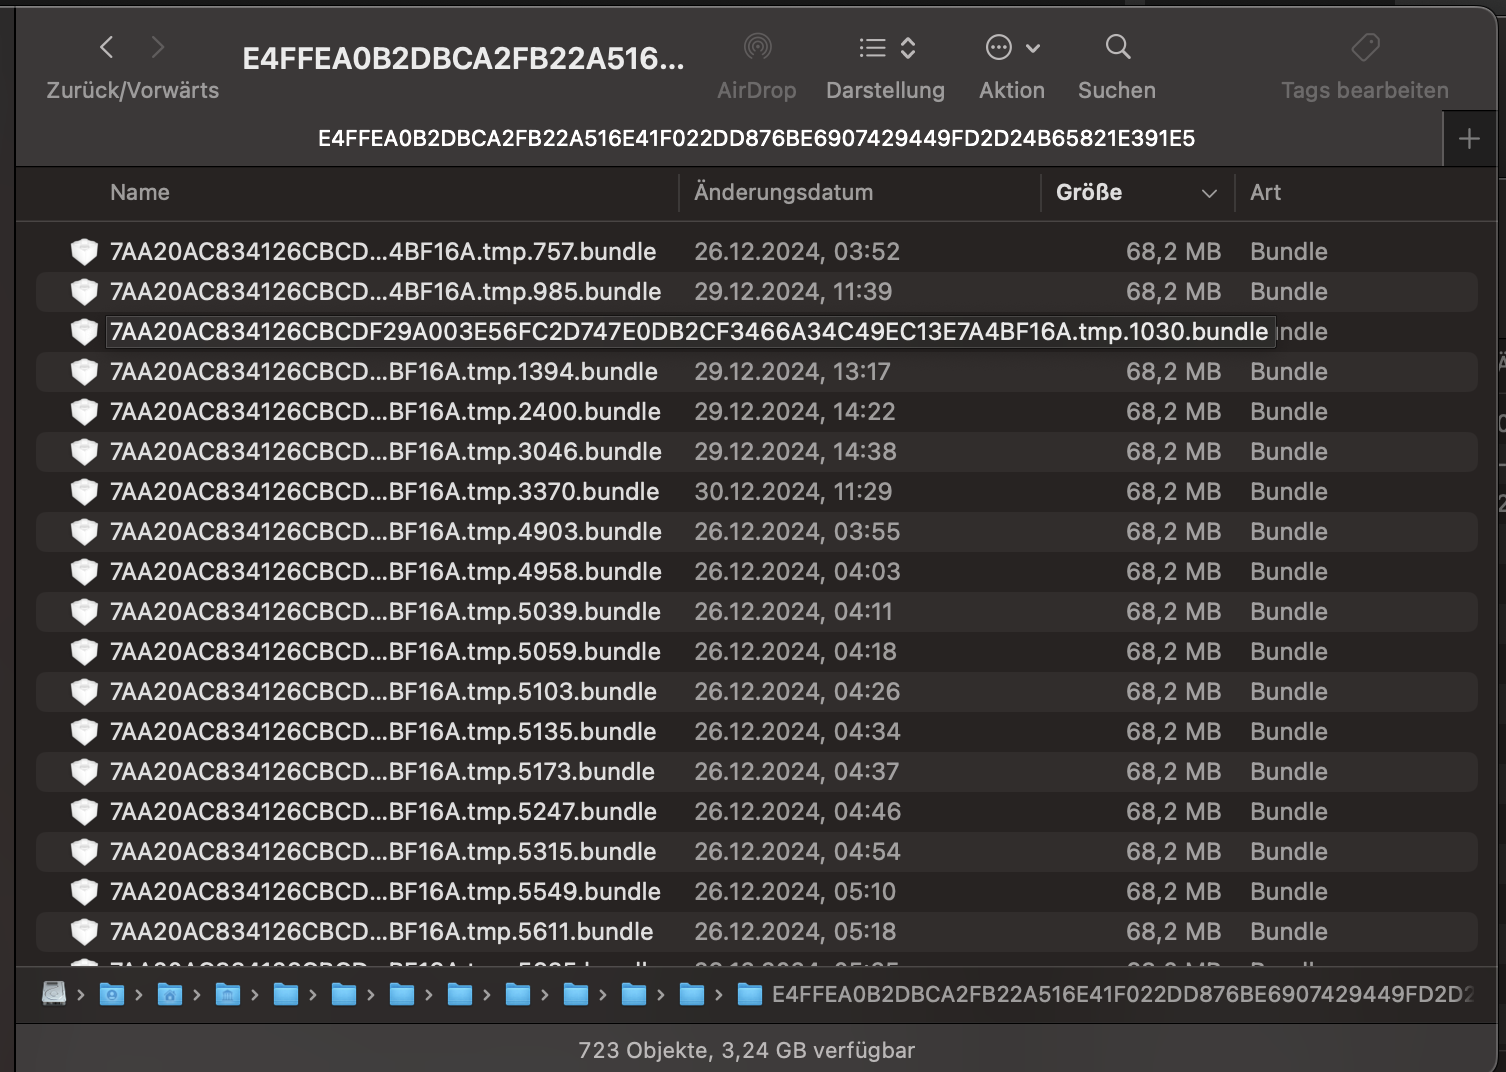Navigate back using the Zurück arrow
Viewport: 1506px width, 1072px height.
(107, 47)
